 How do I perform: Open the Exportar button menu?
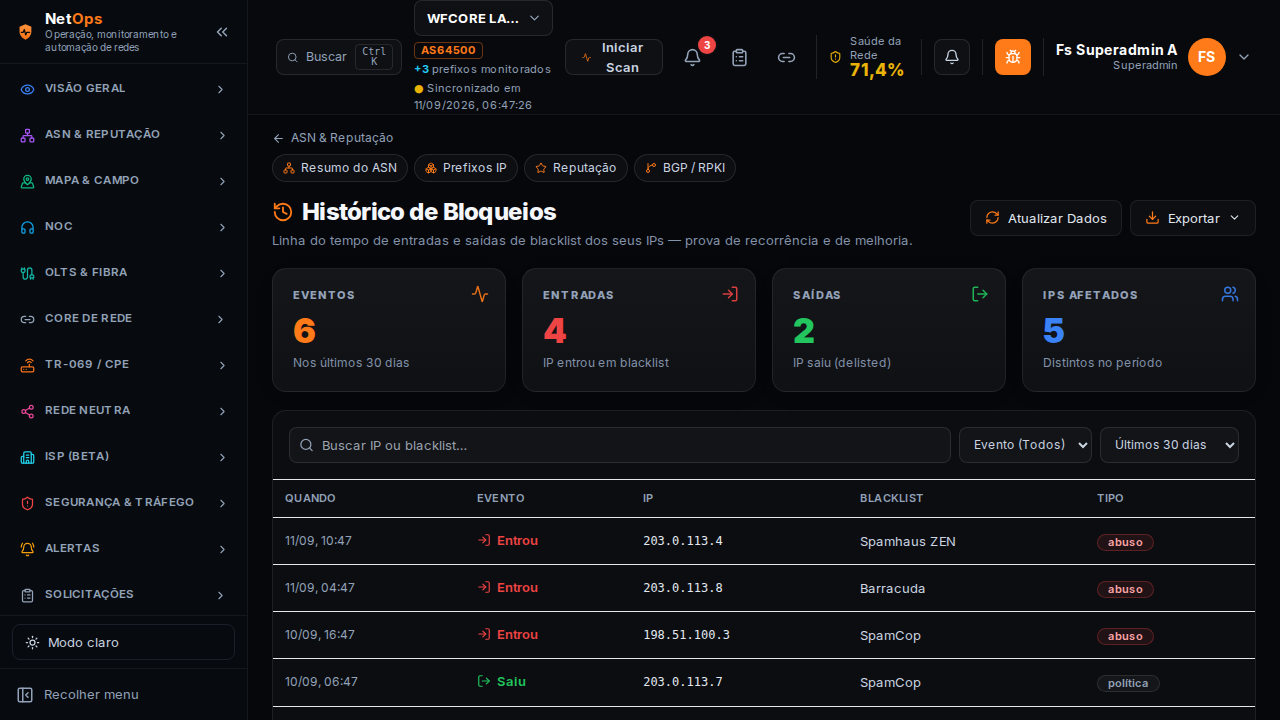tap(1193, 218)
